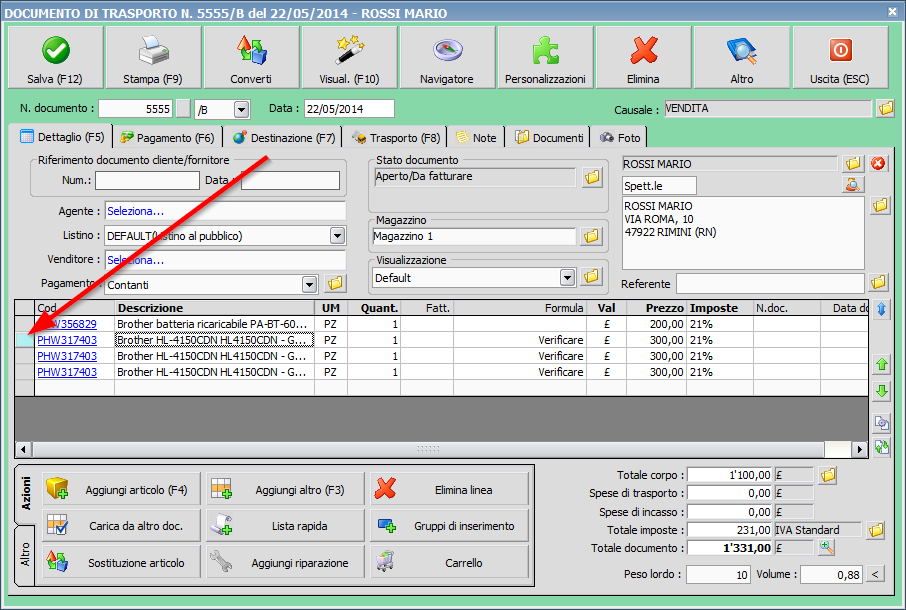Open the Note tab

point(476,137)
